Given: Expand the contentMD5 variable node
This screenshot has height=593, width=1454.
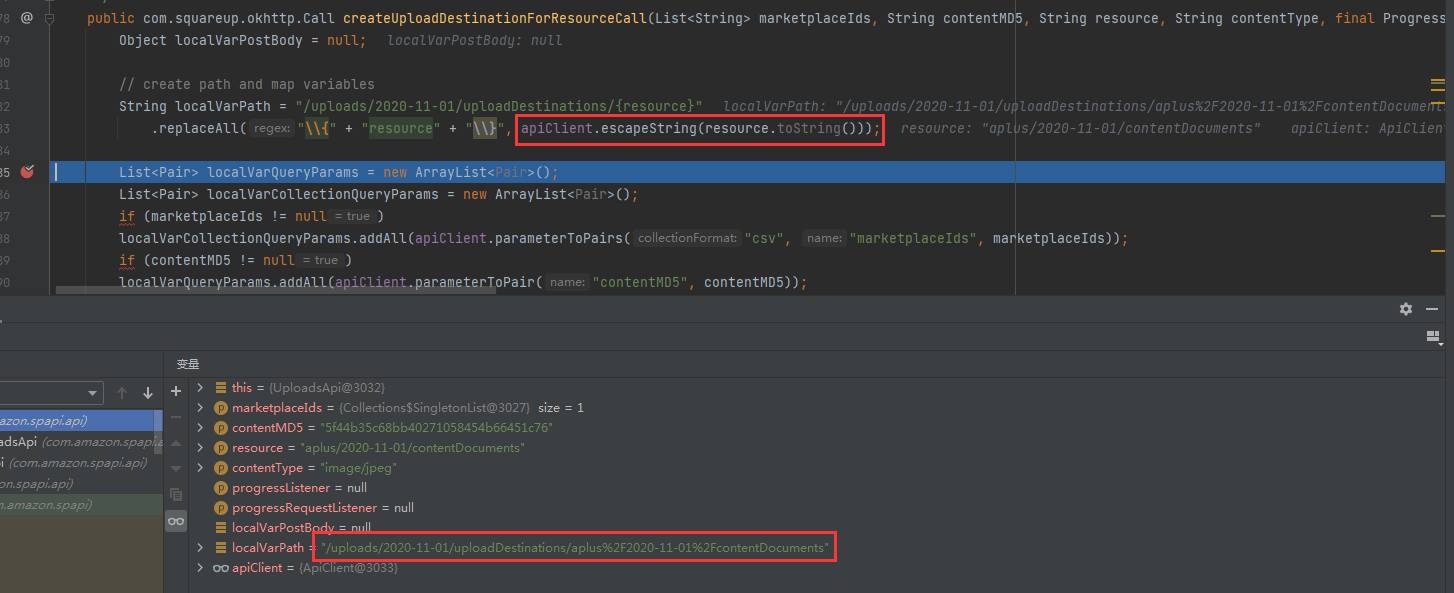Looking at the screenshot, I should 200,427.
